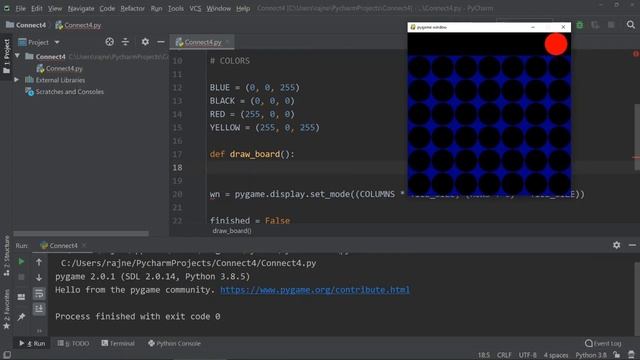Click the Project panel horizontal scrollbar
The image size is (640, 360).
coord(81,233)
